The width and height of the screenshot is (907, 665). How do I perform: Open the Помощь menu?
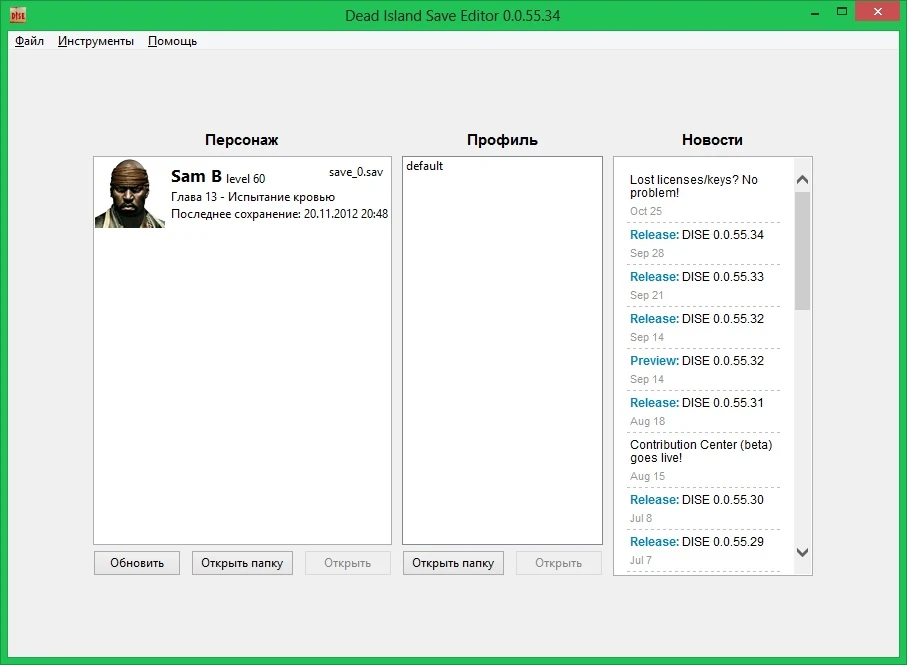pos(171,41)
